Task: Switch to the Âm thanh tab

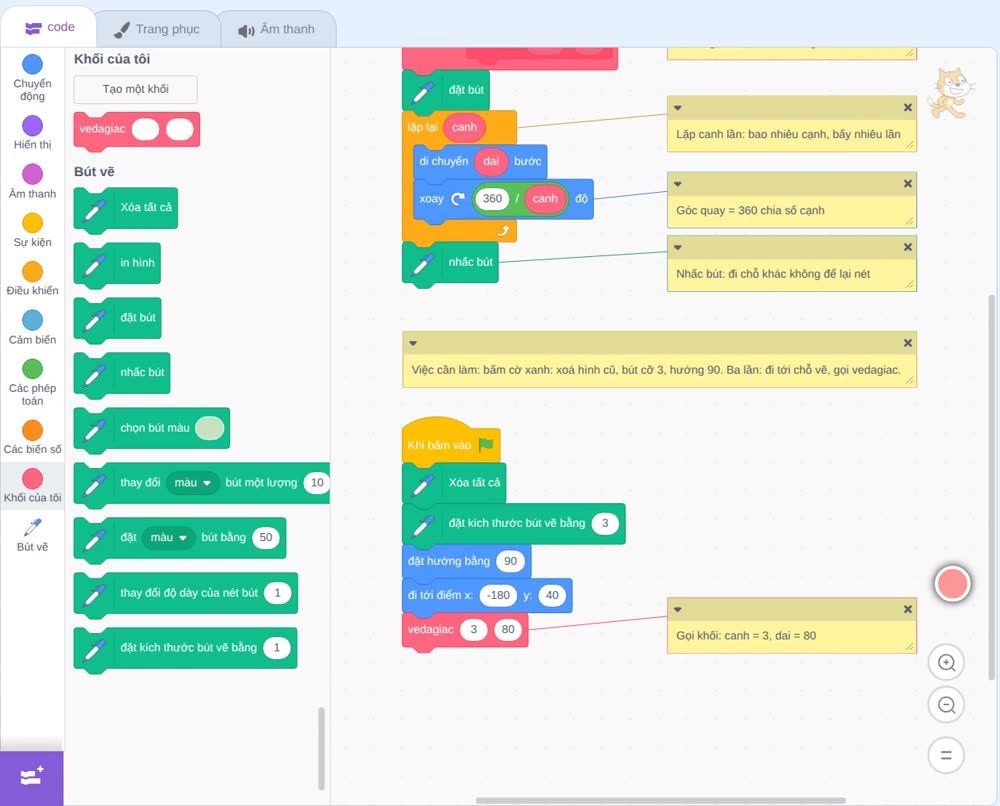Action: 277,29
